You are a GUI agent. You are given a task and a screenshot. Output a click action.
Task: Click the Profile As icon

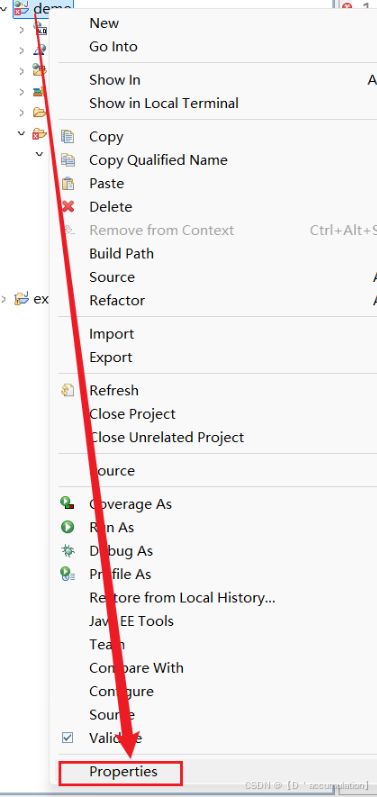pos(68,574)
